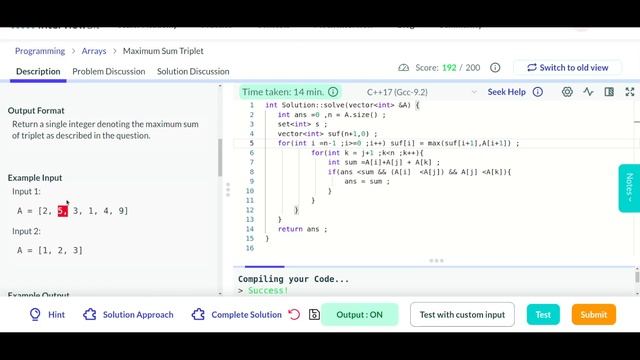
Task: Open the Seek Help info icon
Action: [x=538, y=92]
